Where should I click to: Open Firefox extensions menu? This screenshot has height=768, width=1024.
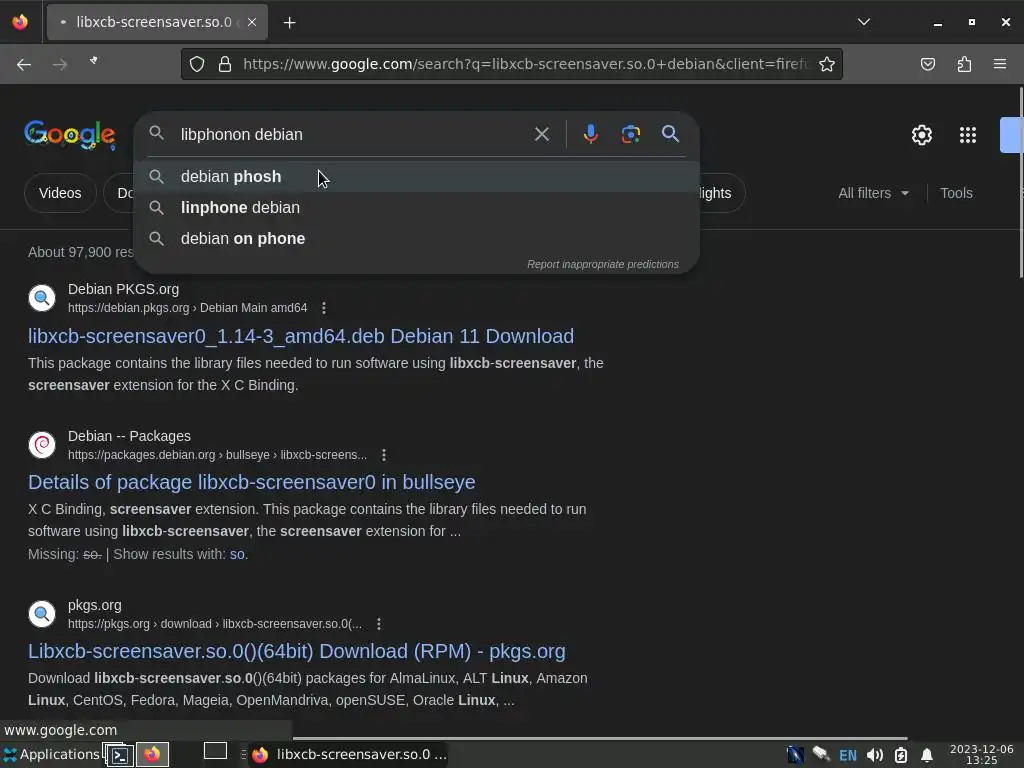point(964,64)
